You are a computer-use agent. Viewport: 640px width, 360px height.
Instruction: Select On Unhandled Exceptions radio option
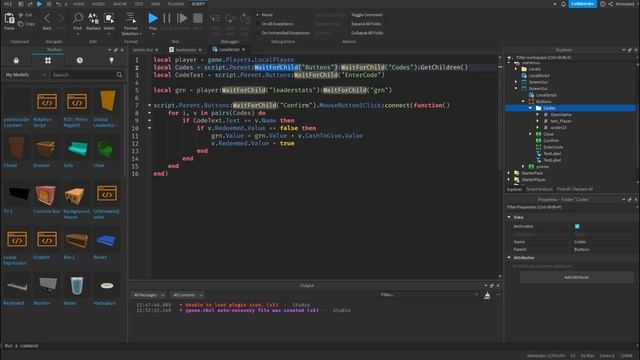click(x=258, y=33)
